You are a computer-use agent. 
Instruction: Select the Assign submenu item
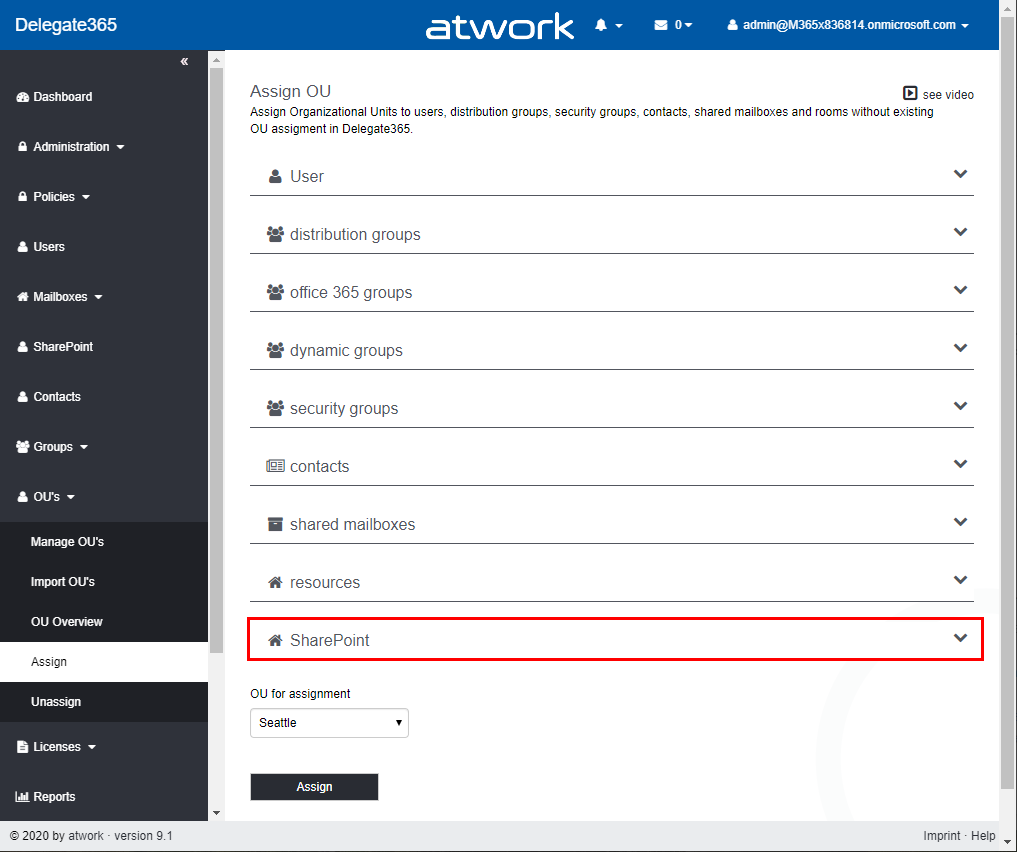point(104,662)
